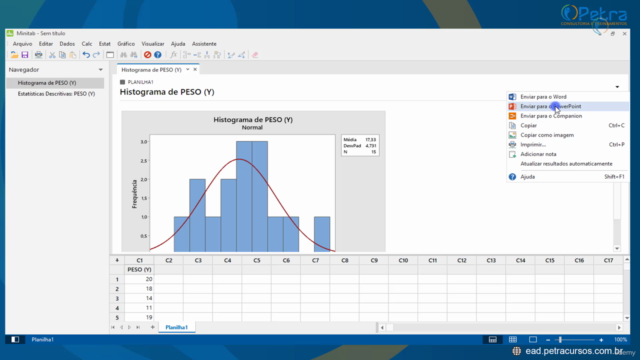Open the Visualizar menu
Image resolution: width=640 pixels, height=360 pixels.
pos(153,44)
